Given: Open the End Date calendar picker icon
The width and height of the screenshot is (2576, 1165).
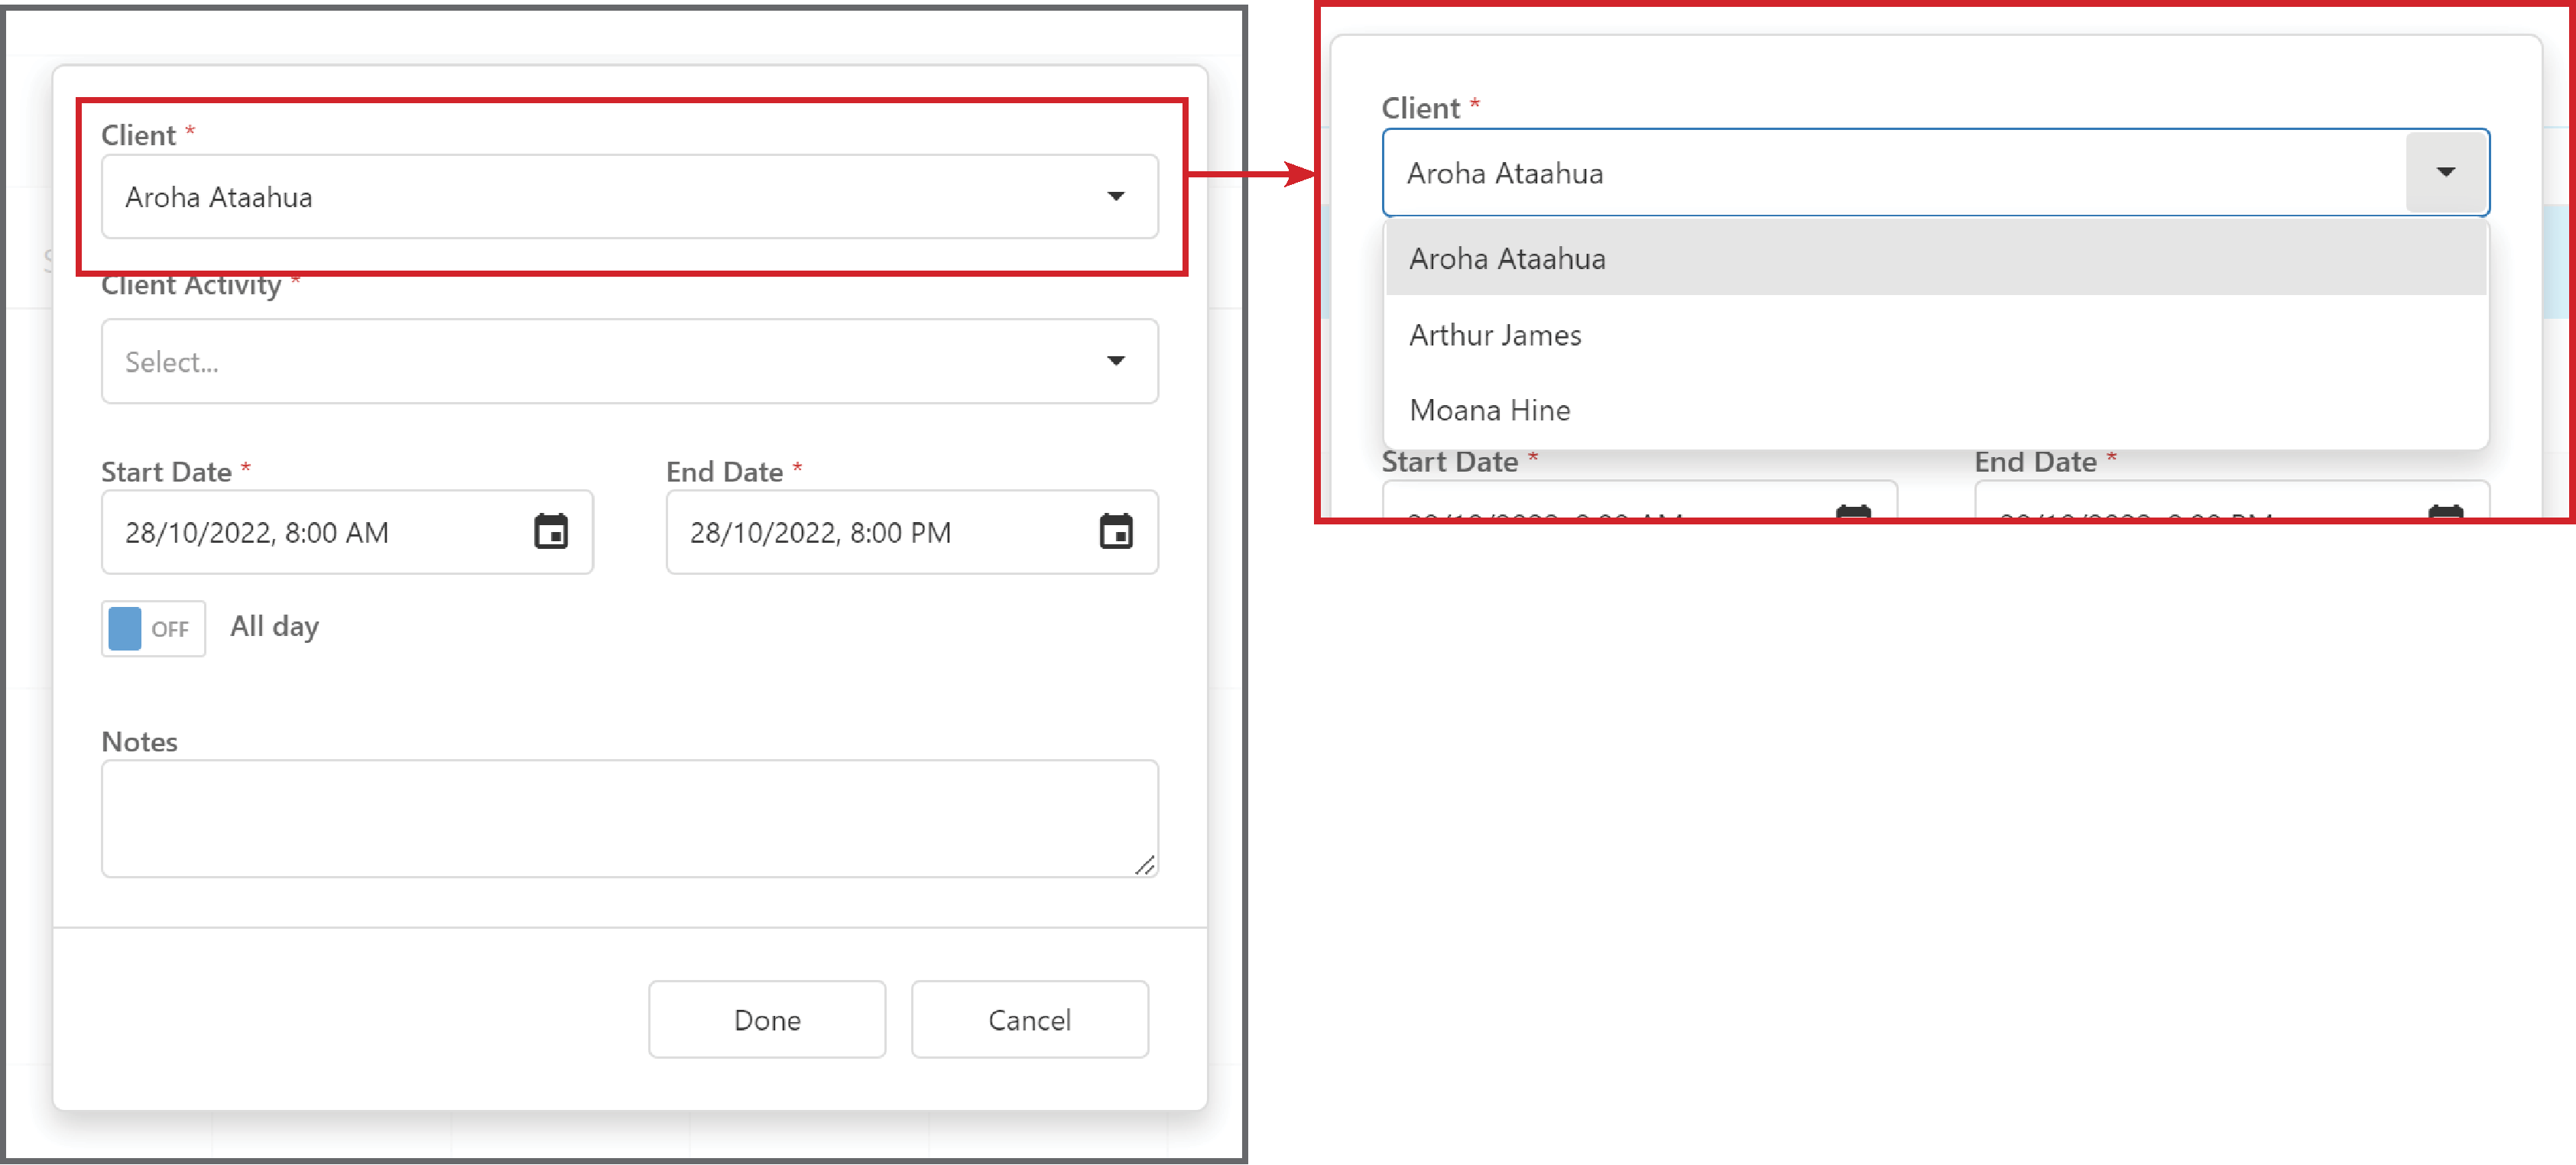Looking at the screenshot, I should click(1116, 531).
